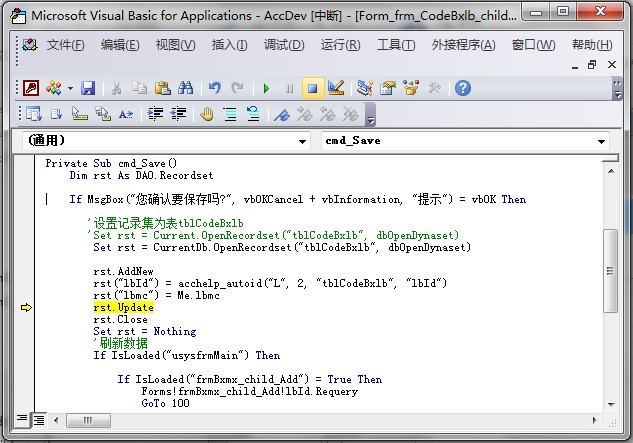Click the Undo arrow icon
This screenshot has width=633, height=443.
[214, 88]
